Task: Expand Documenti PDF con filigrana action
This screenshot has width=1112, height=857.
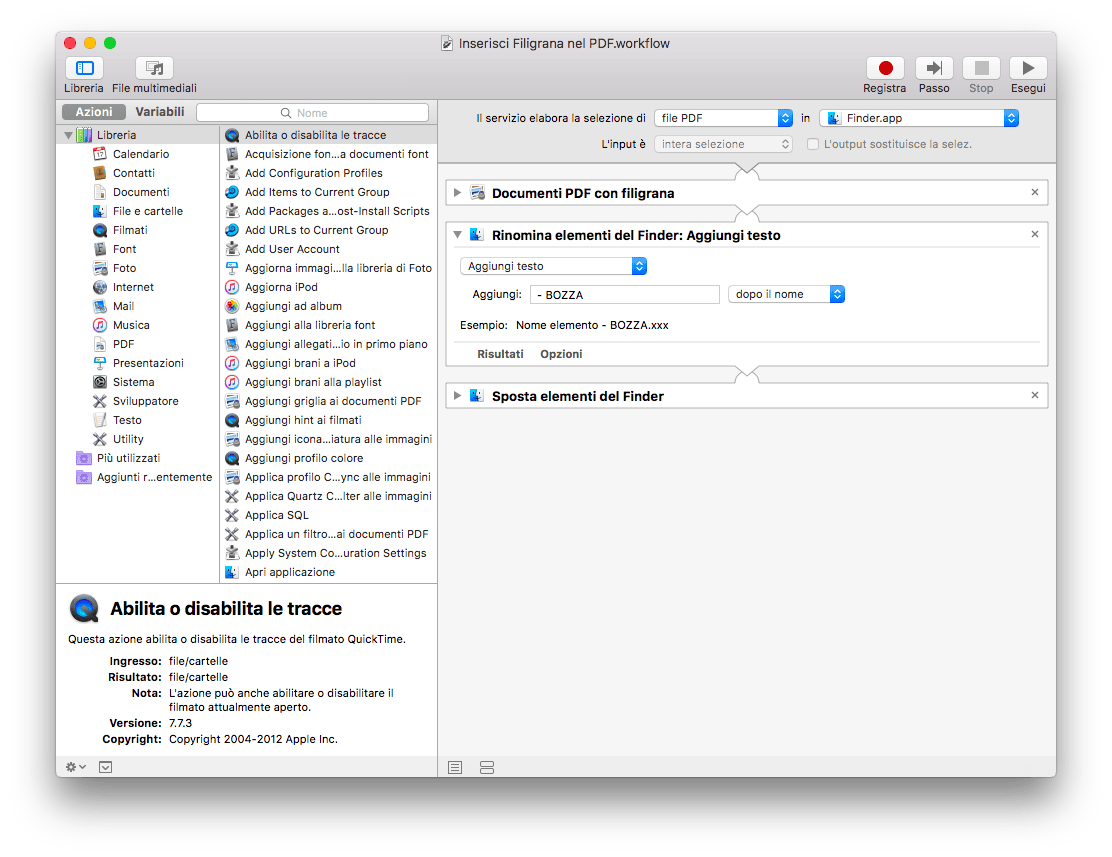Action: [x=457, y=193]
